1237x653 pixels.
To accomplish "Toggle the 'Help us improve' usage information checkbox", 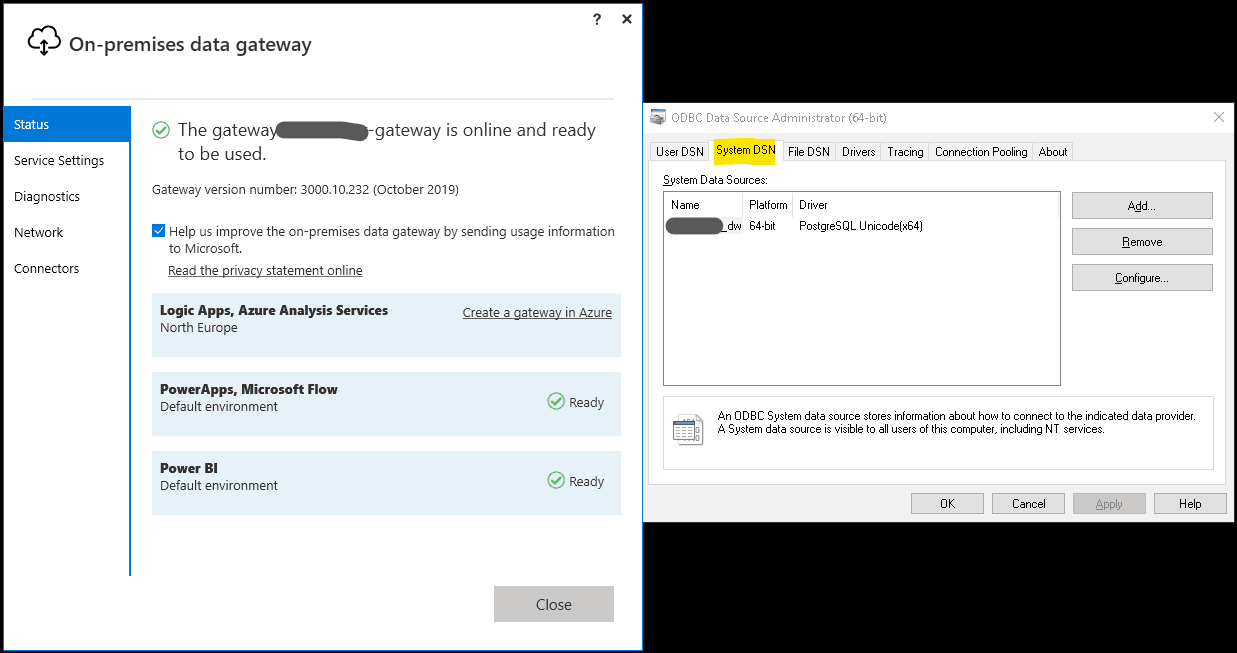I will (x=158, y=230).
